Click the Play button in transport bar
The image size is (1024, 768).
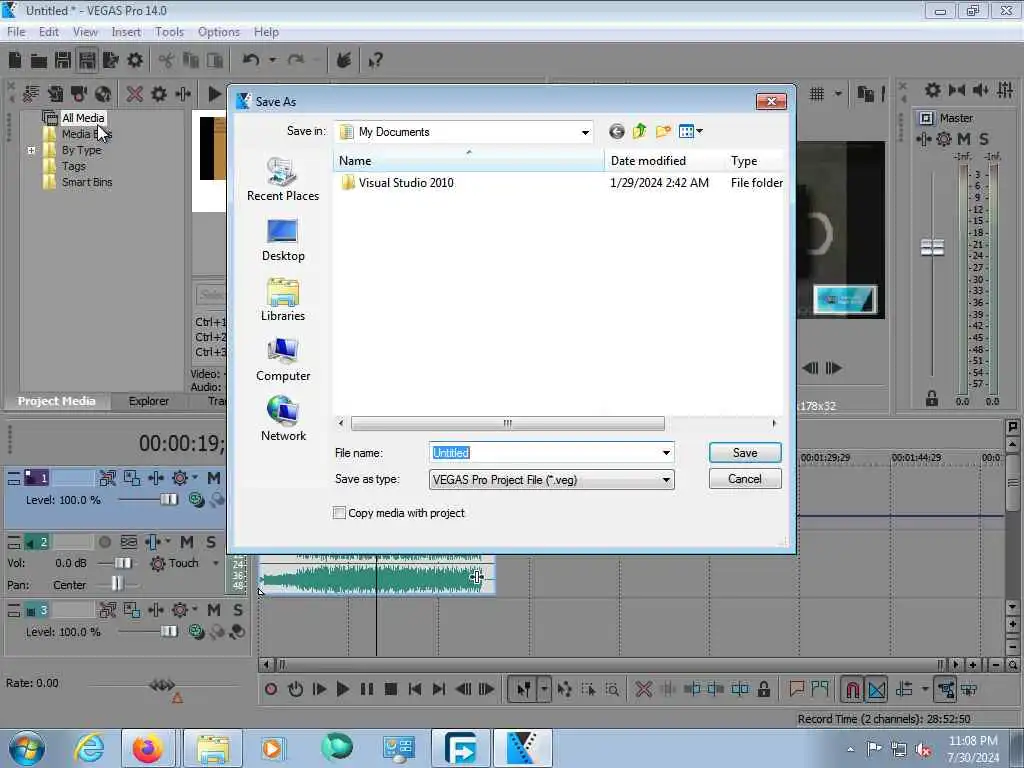[x=342, y=689]
